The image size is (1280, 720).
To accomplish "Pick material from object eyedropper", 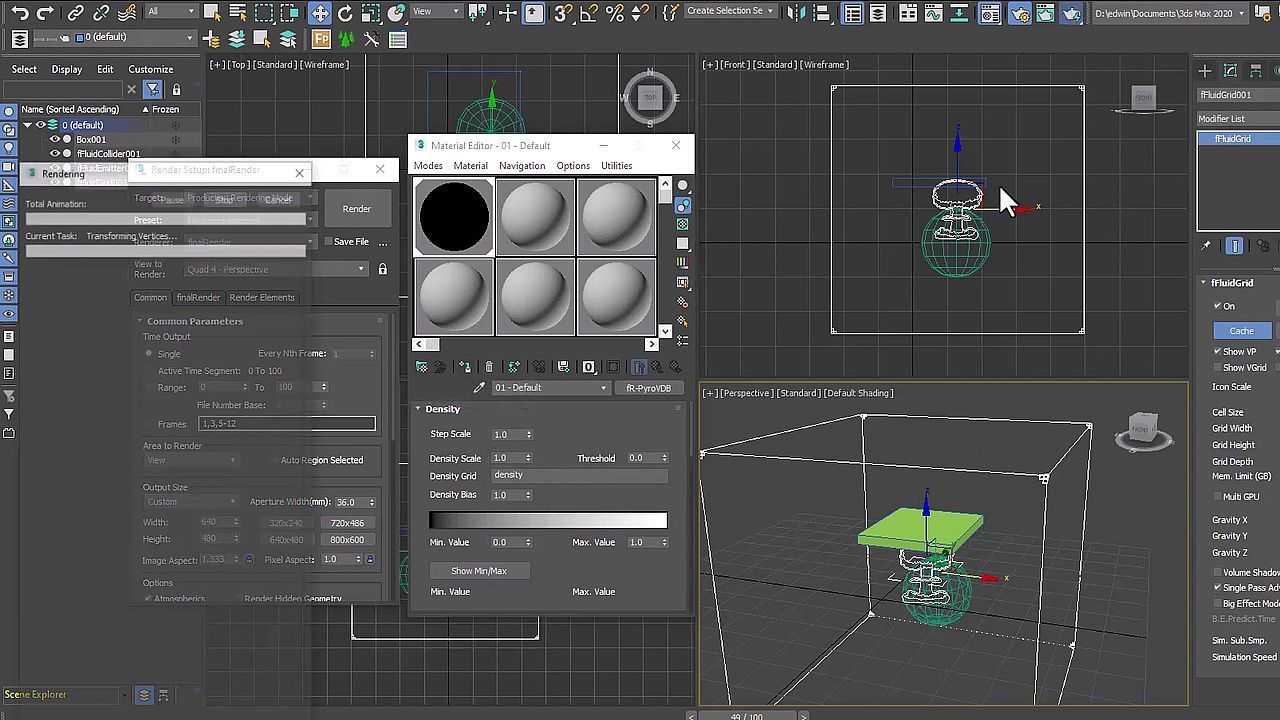I will (x=479, y=388).
